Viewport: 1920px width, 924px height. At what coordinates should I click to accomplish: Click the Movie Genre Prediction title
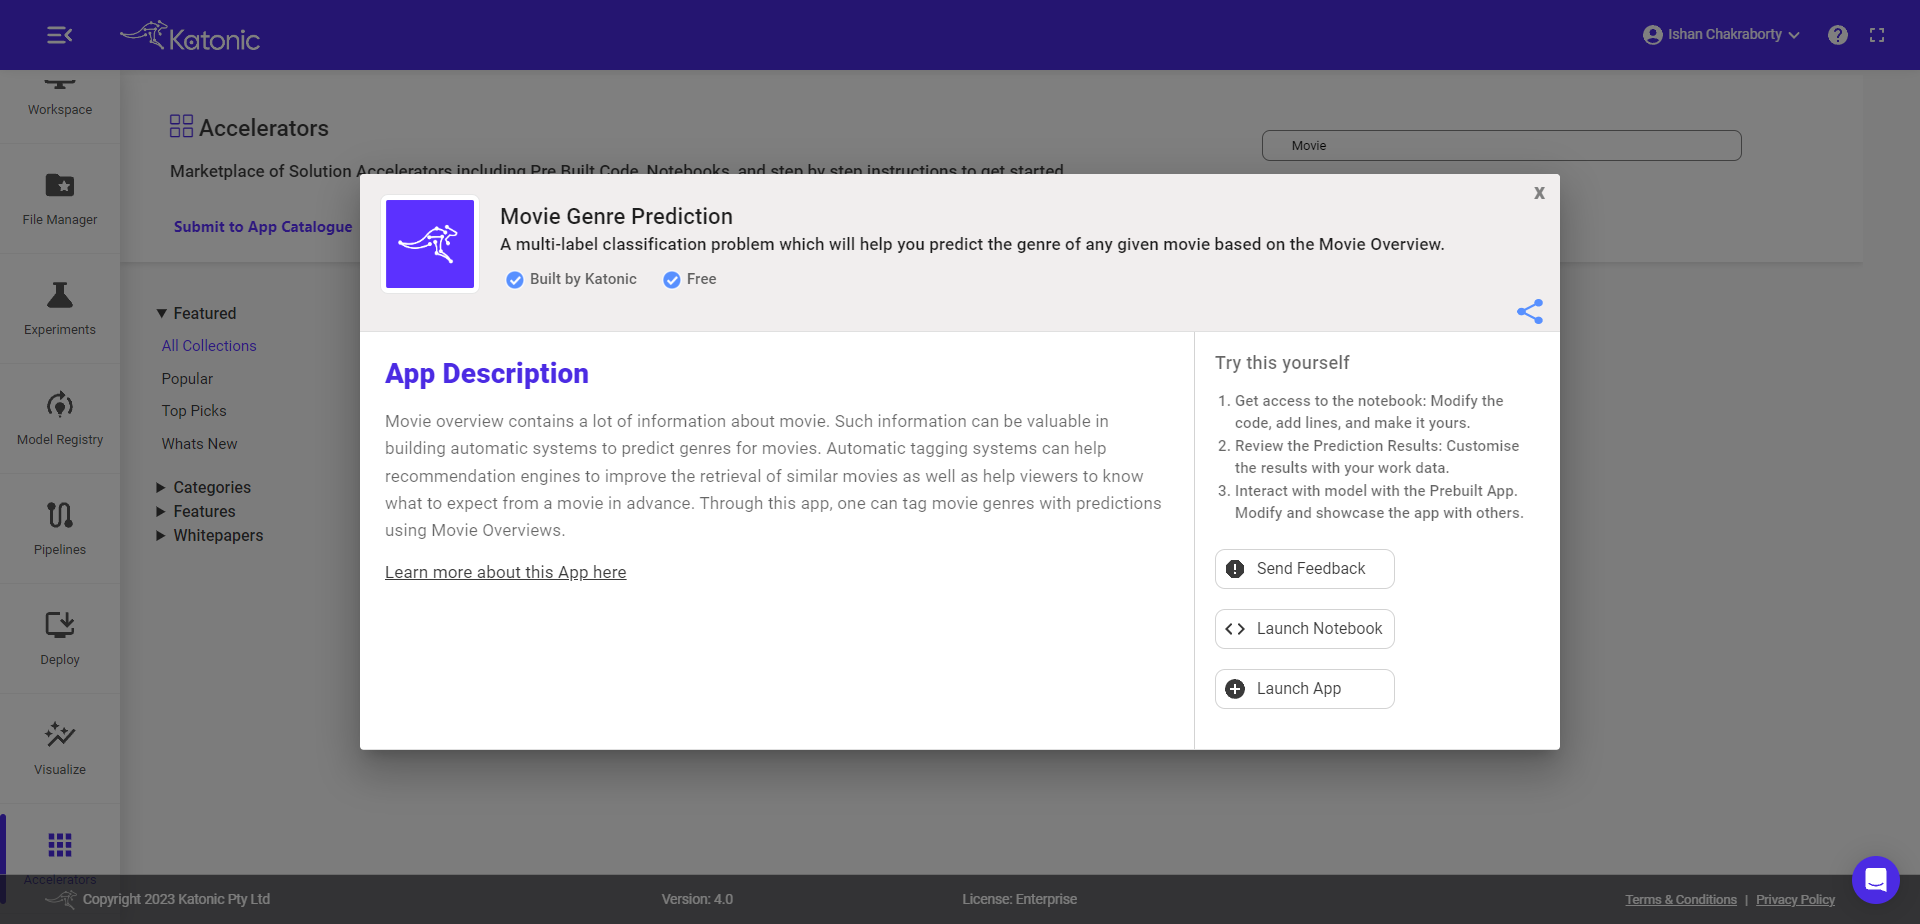pos(616,216)
